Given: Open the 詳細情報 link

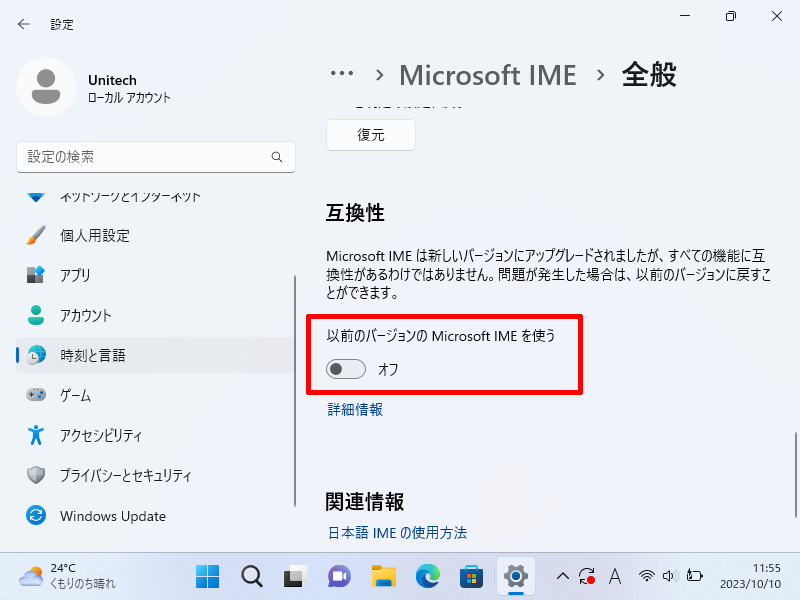Looking at the screenshot, I should [x=355, y=409].
